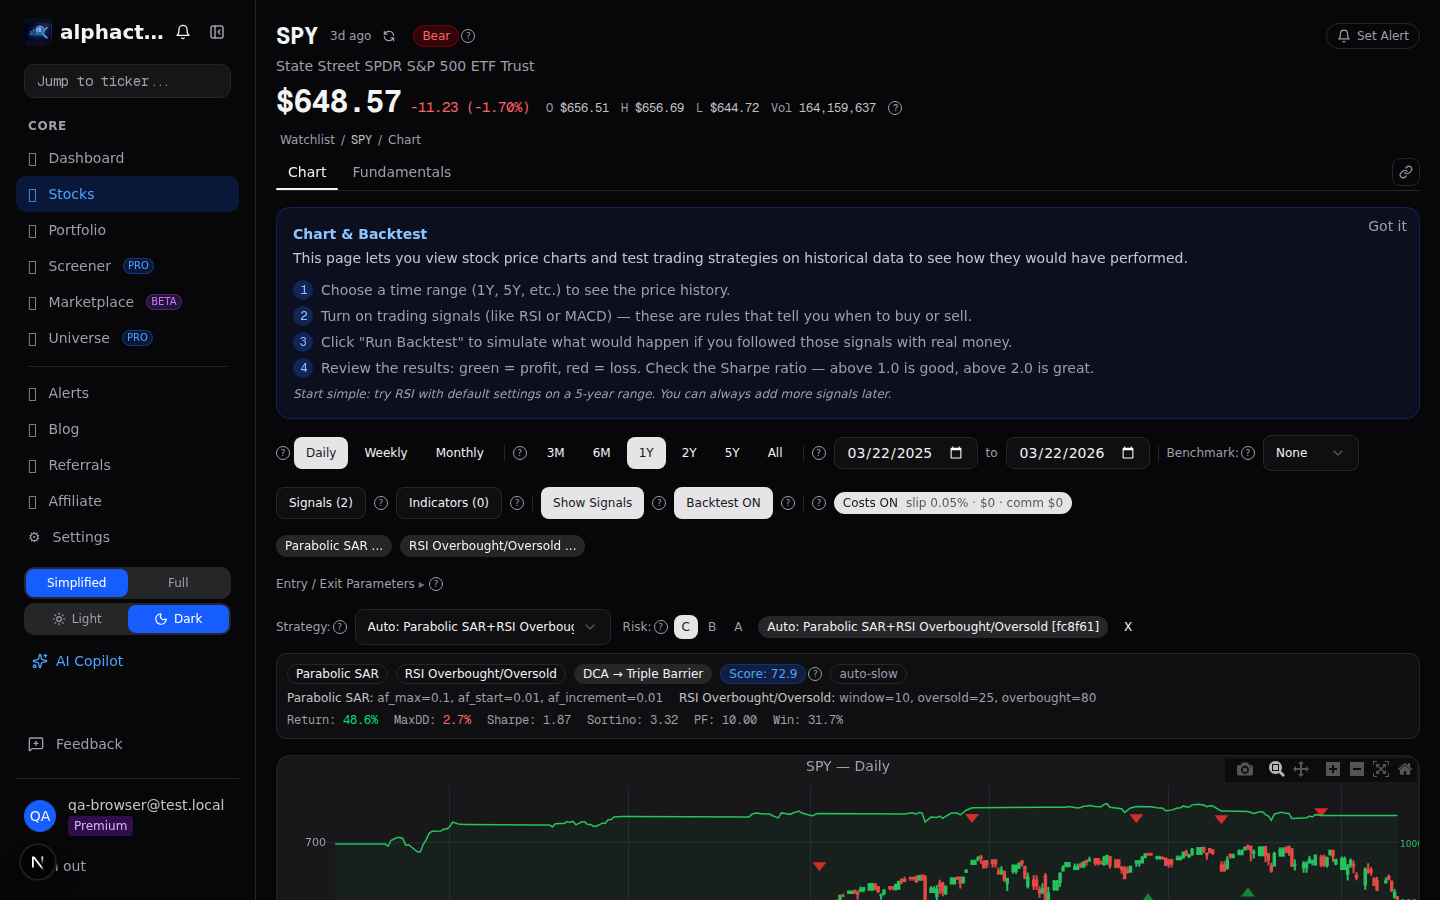Reset chart axes with the home icon
Image resolution: width=1440 pixels, height=900 pixels.
pyautogui.click(x=1405, y=769)
